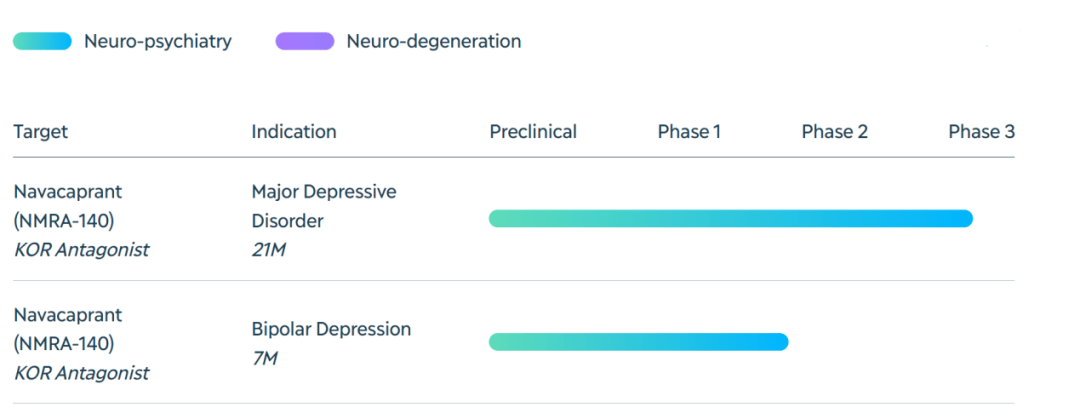Click the Bipolar Depression progress bar
This screenshot has height=413, width=1080.
638,341
